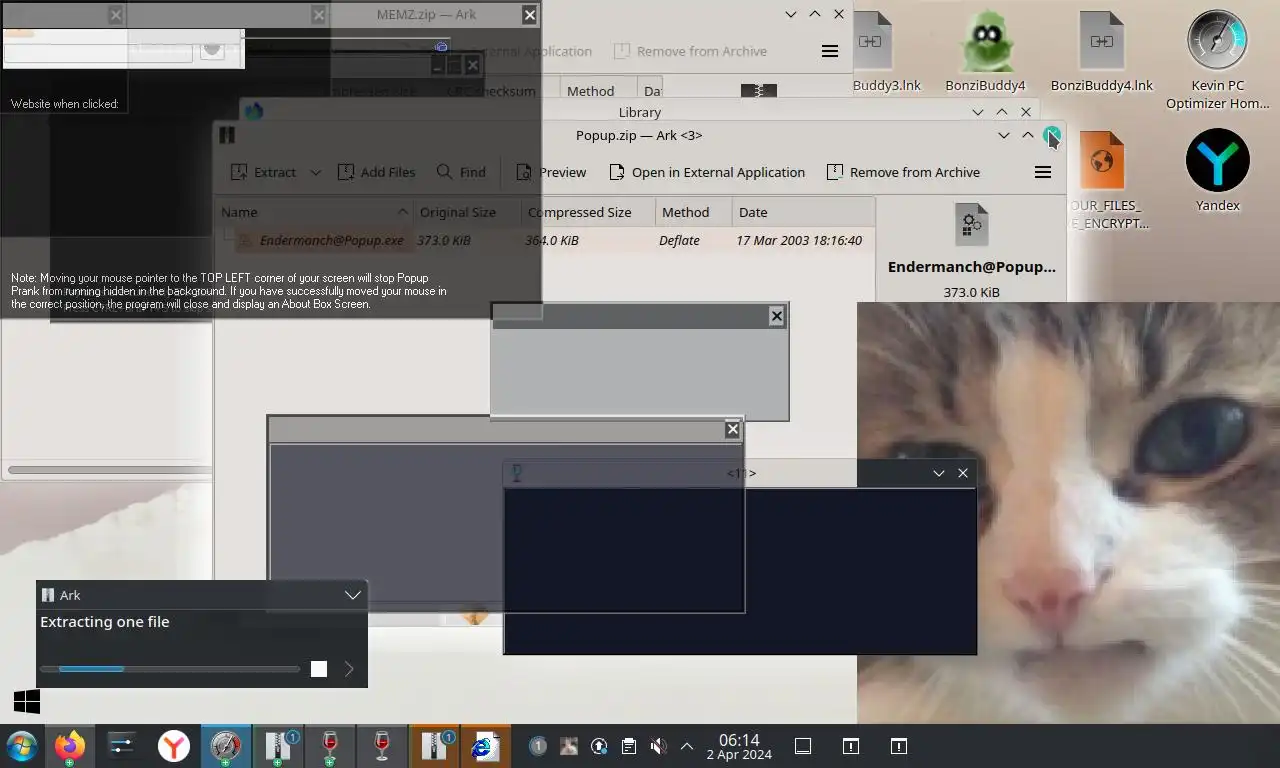Minimize the Popup.zip Ark window via down chevron
The height and width of the screenshot is (768, 1280).
point(1004,135)
